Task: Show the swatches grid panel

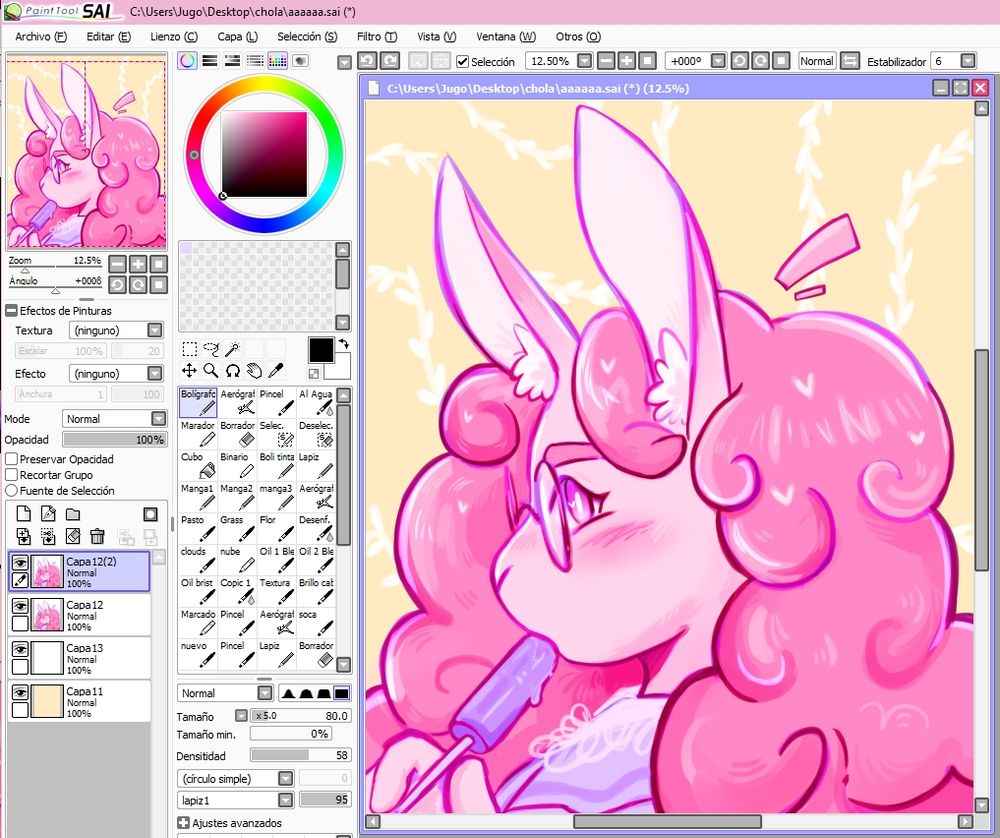Action: pos(277,61)
